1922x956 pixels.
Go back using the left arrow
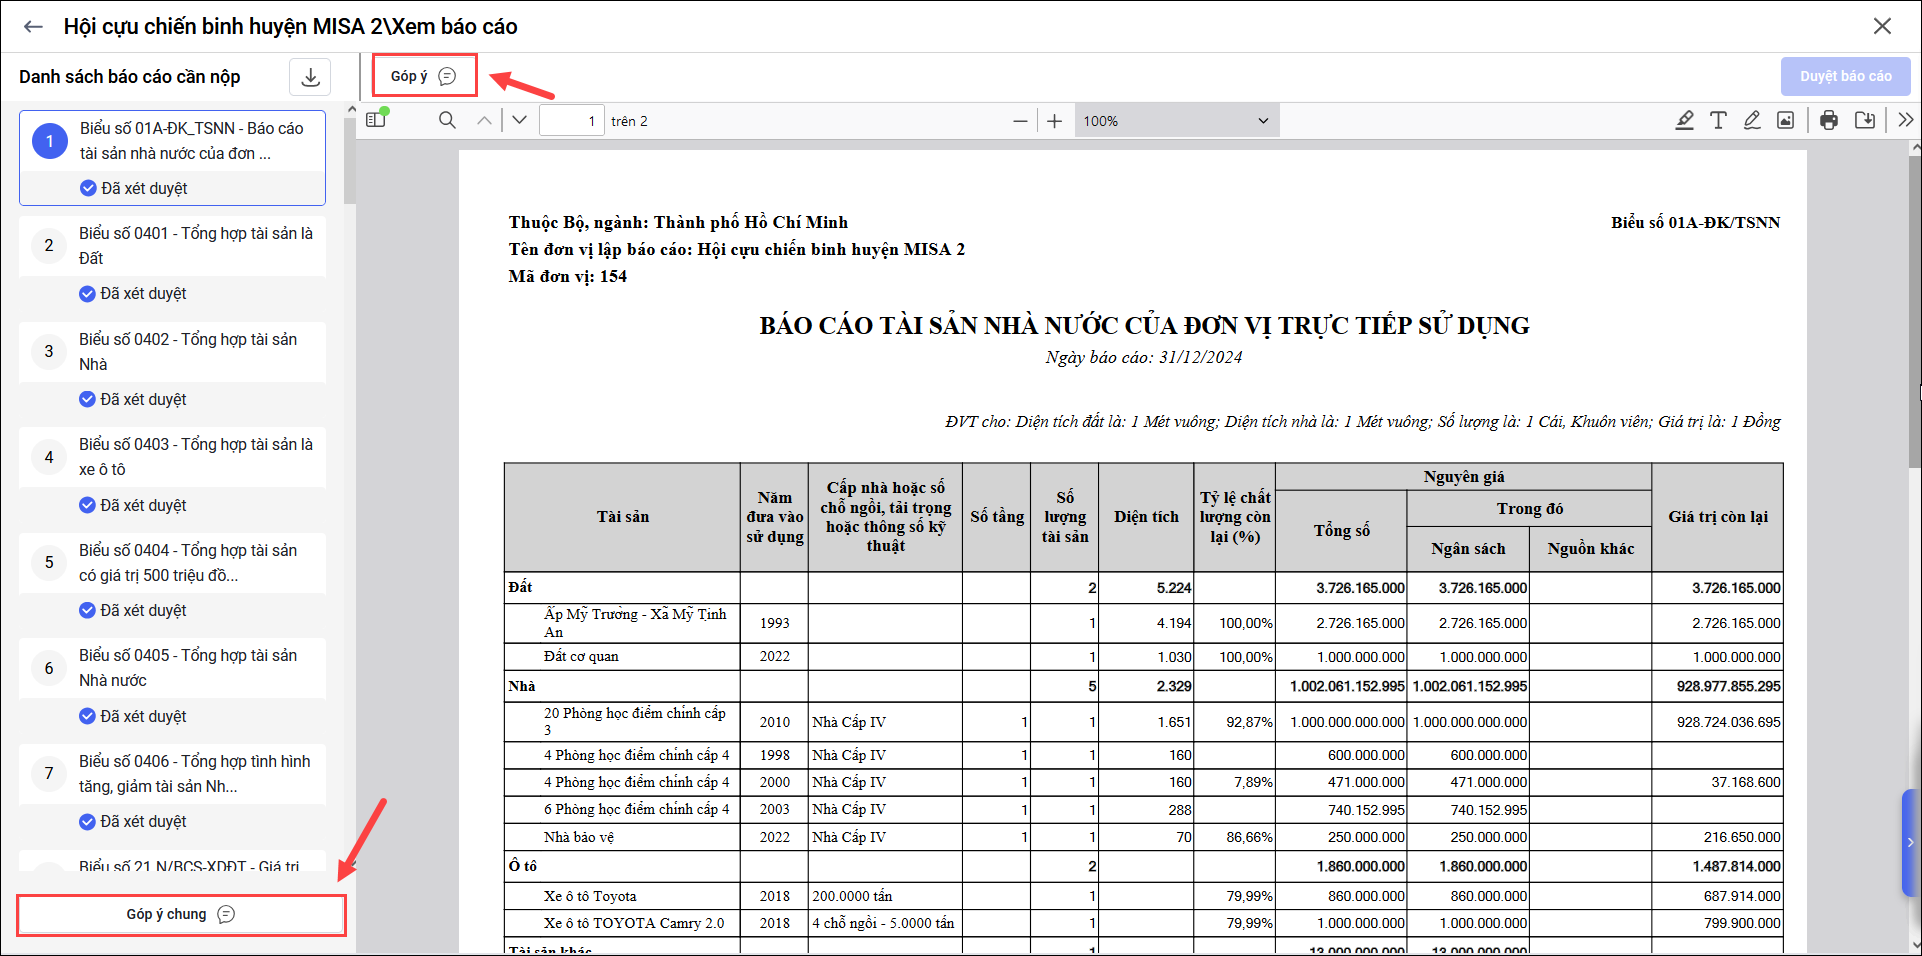click(x=33, y=27)
